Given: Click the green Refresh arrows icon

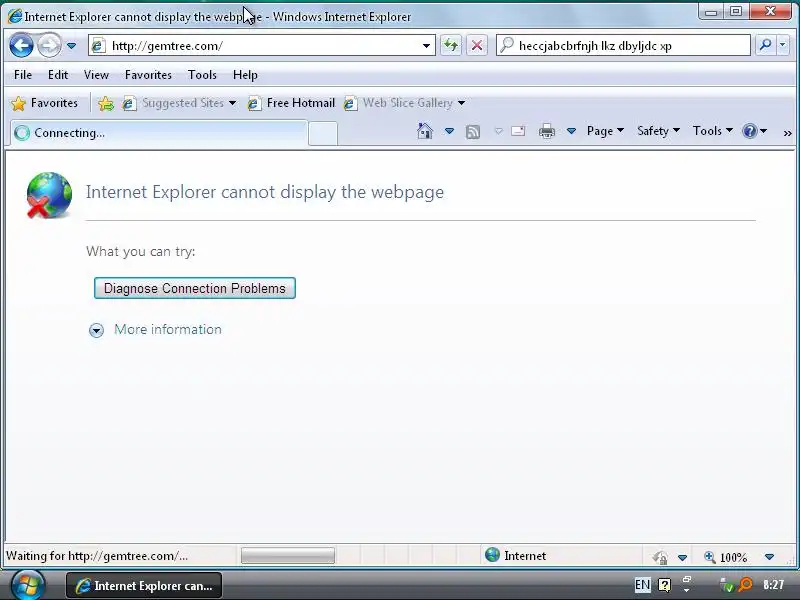Looking at the screenshot, I should coord(451,45).
